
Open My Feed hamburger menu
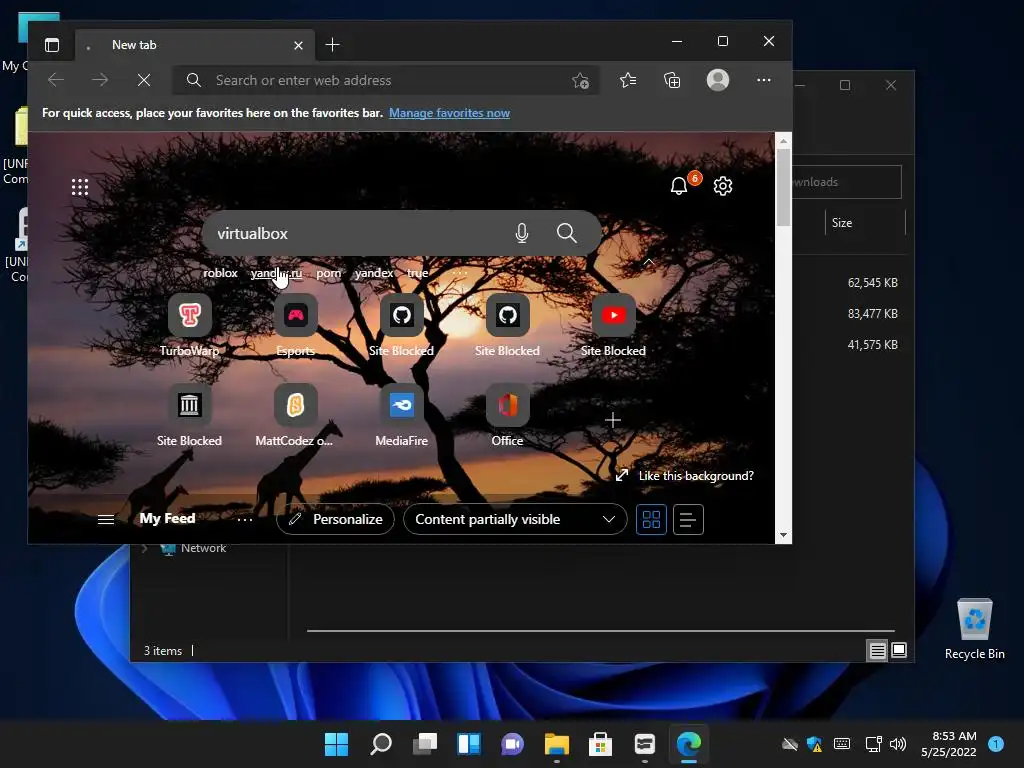point(106,519)
